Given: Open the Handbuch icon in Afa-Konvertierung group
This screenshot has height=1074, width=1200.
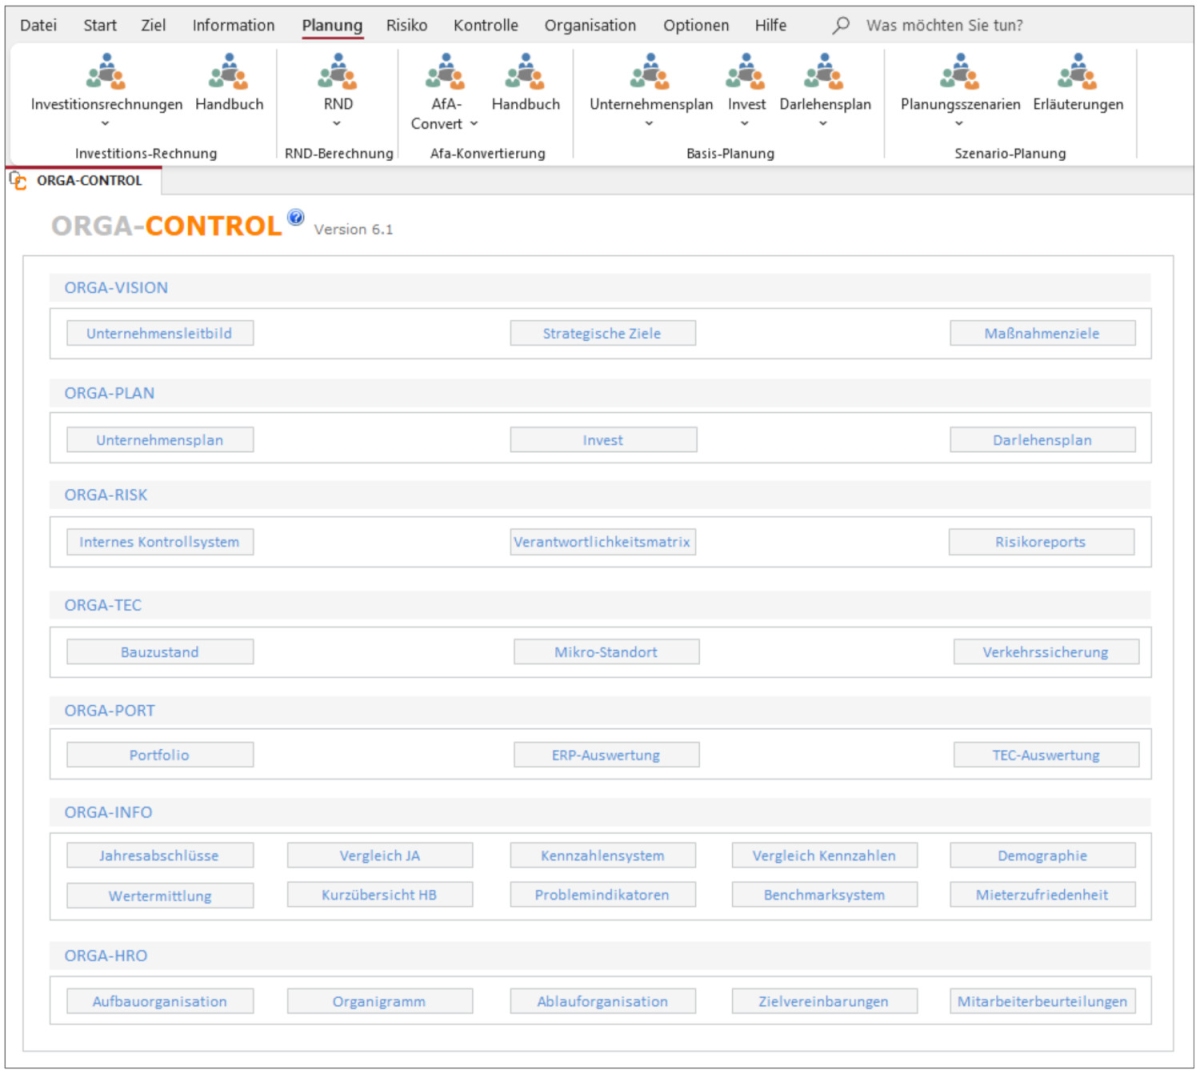Looking at the screenshot, I should coord(525,73).
